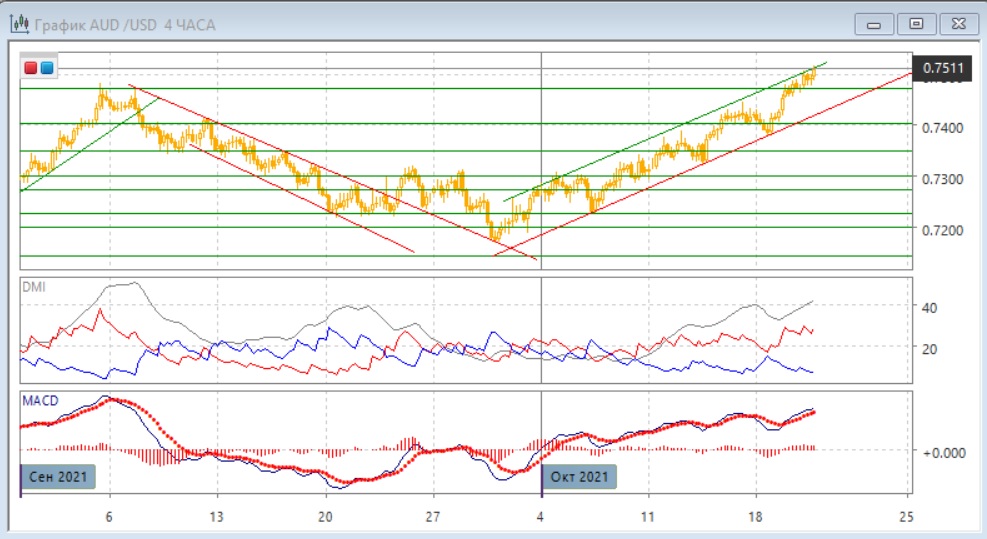987x539 pixels.
Task: Click date 13 on the time axis
Action: 216,517
